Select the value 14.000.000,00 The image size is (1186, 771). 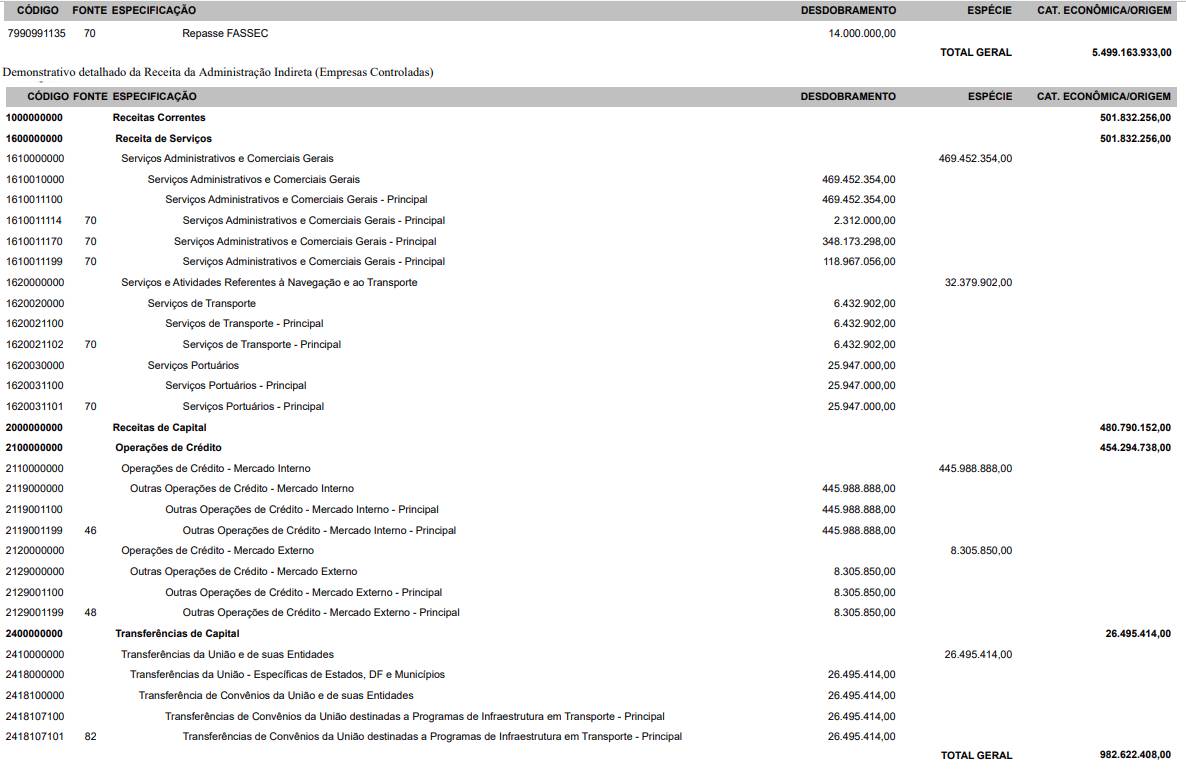click(862, 33)
